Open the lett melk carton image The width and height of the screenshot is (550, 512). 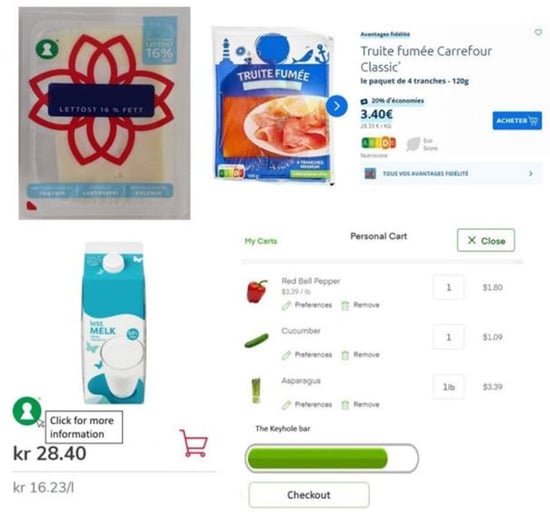[114, 323]
